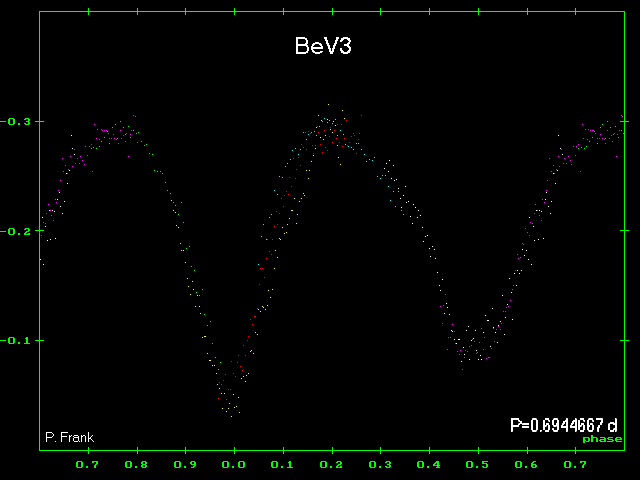Screen dimensions: 640x480
Task: Click the 0.0 phase tick label
Action: click(x=234, y=465)
